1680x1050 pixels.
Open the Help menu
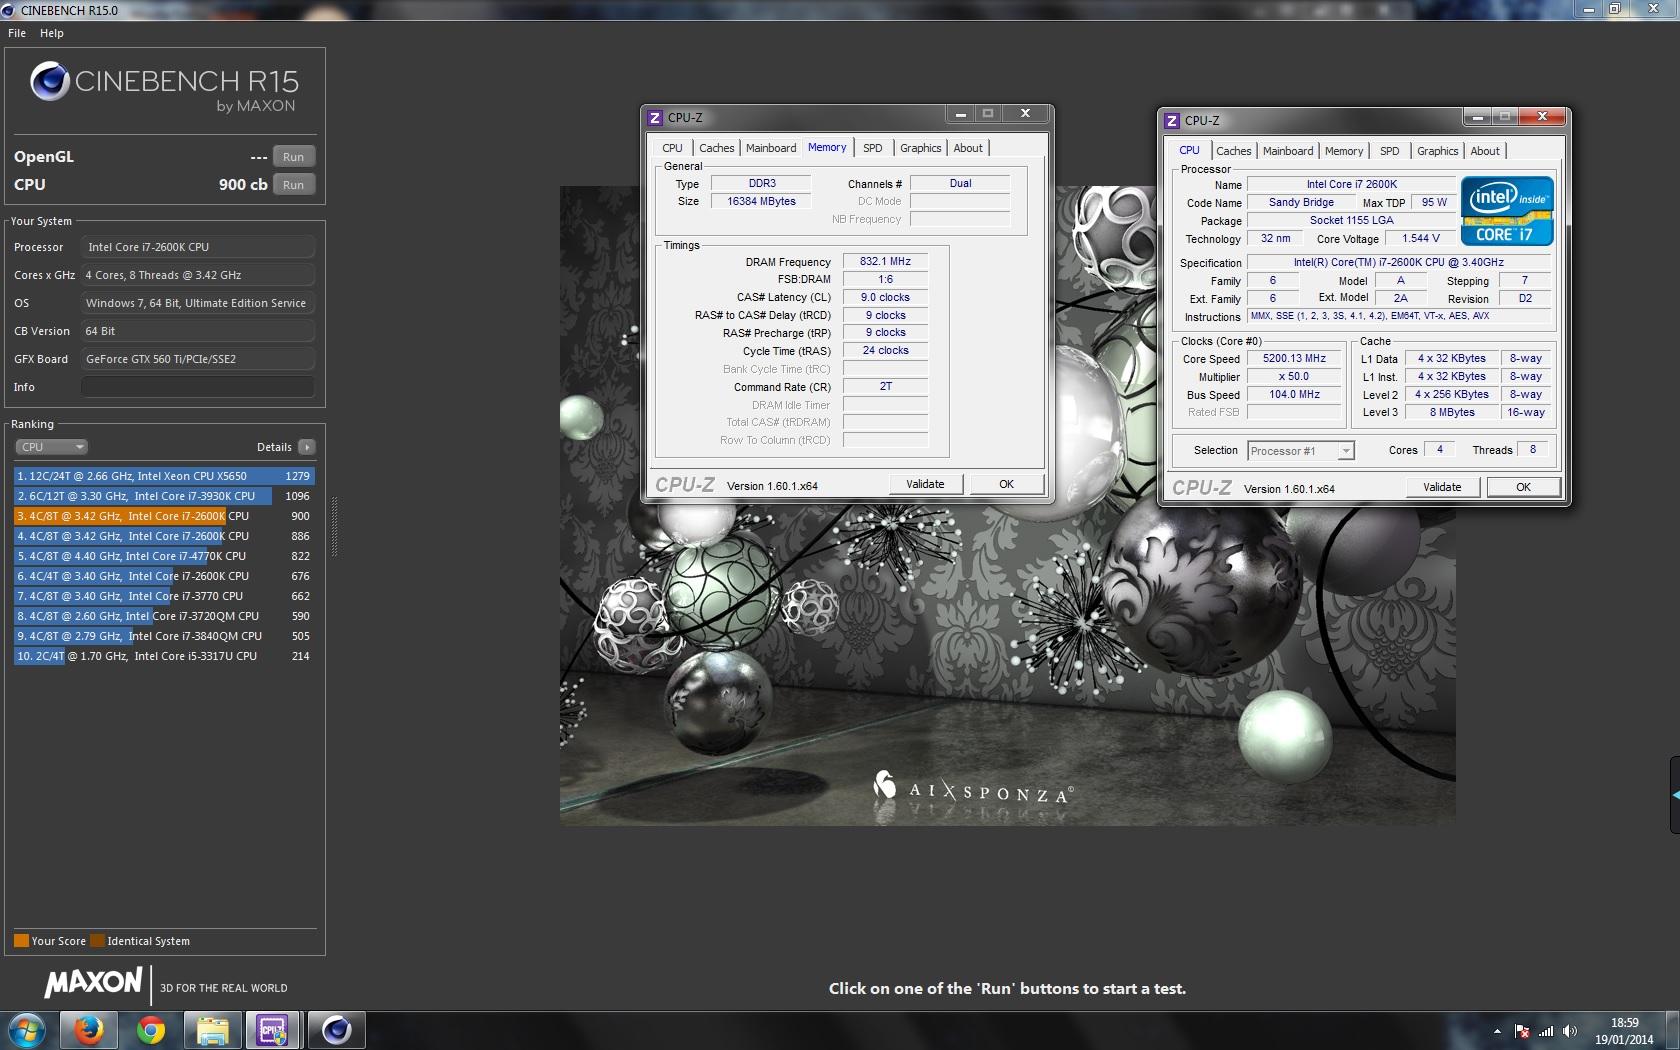click(52, 33)
